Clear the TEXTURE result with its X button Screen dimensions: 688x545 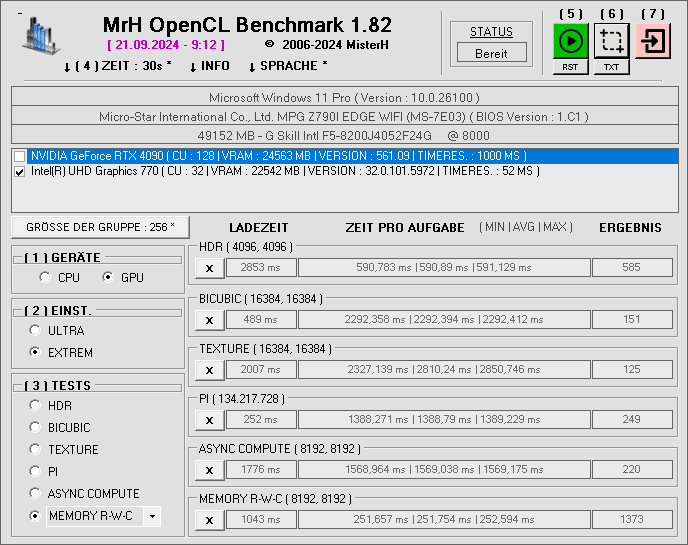click(210, 369)
